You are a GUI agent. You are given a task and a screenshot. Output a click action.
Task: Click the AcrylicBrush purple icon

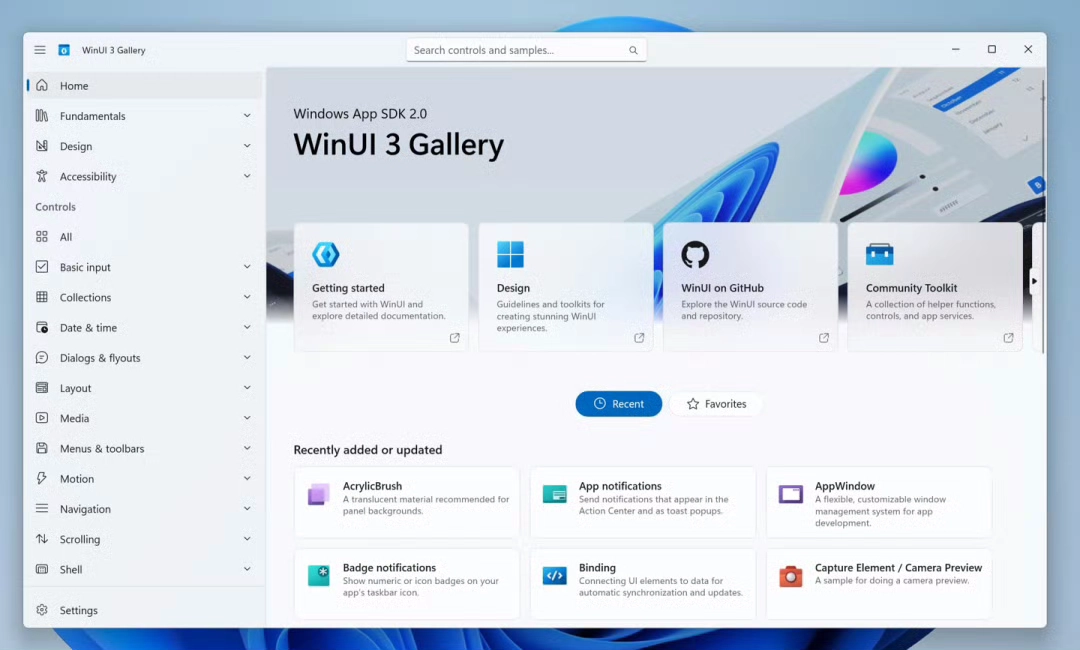tap(318, 494)
